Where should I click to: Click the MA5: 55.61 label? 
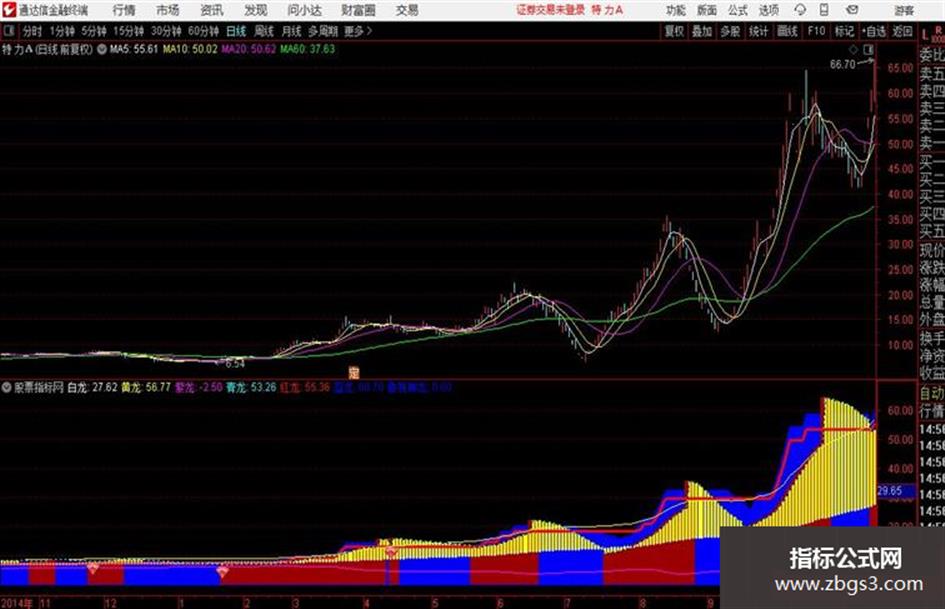[134, 49]
